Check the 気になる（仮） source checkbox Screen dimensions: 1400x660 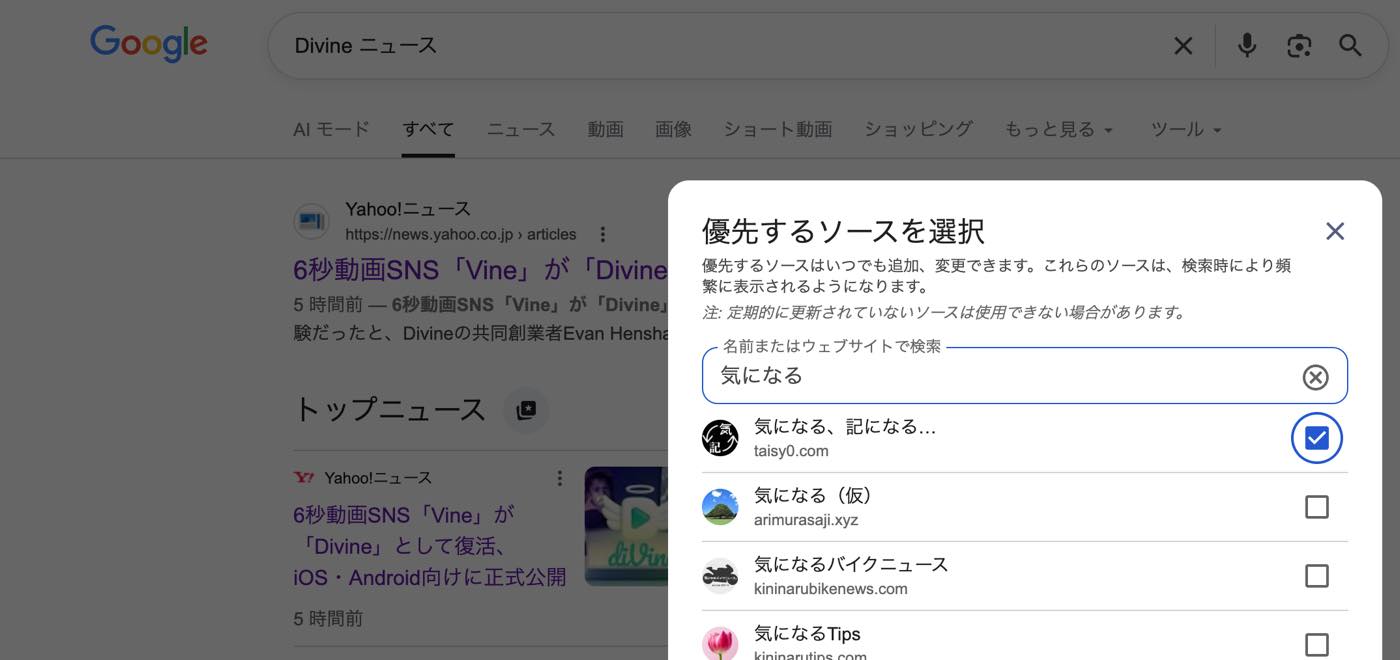(1316, 507)
